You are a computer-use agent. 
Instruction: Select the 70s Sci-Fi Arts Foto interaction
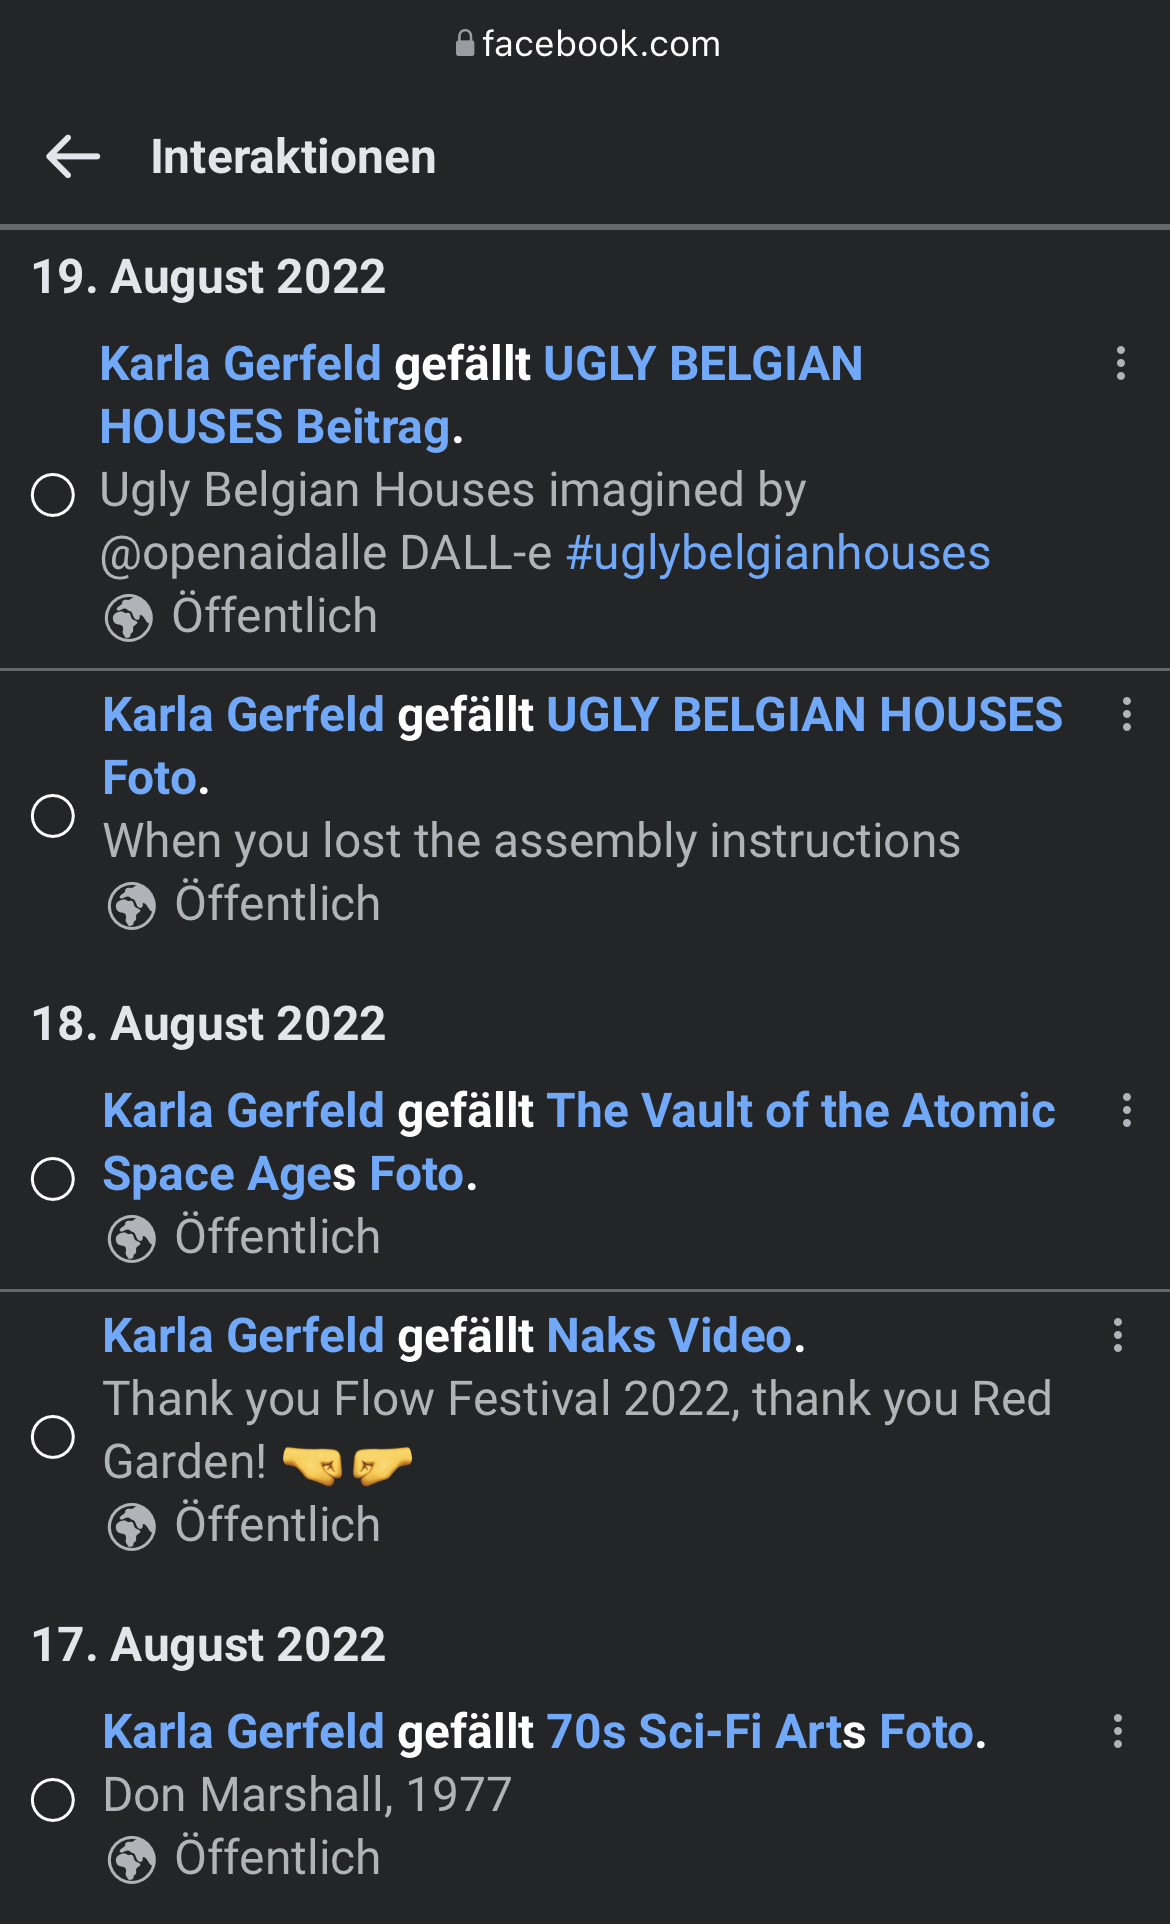(x=53, y=1800)
